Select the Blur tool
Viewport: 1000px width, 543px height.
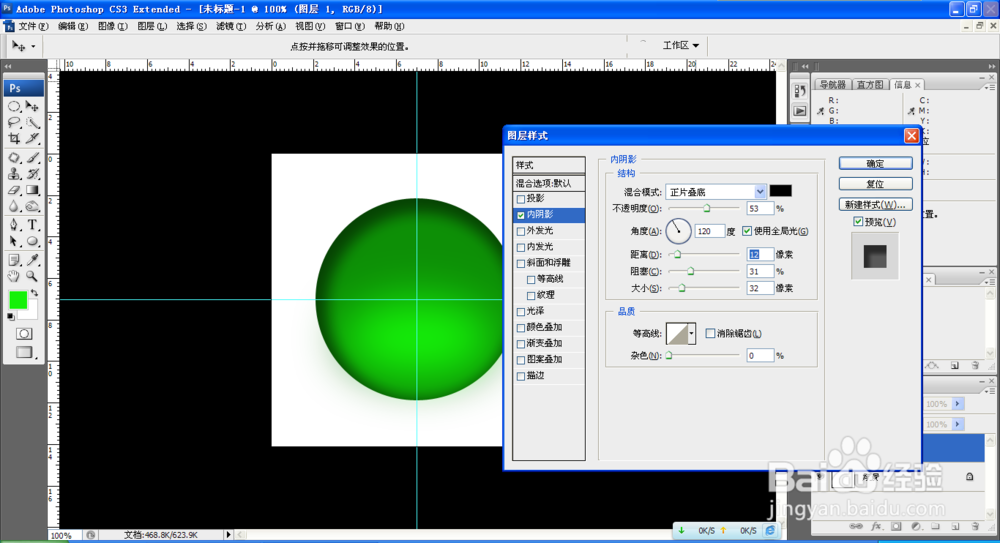(14, 206)
